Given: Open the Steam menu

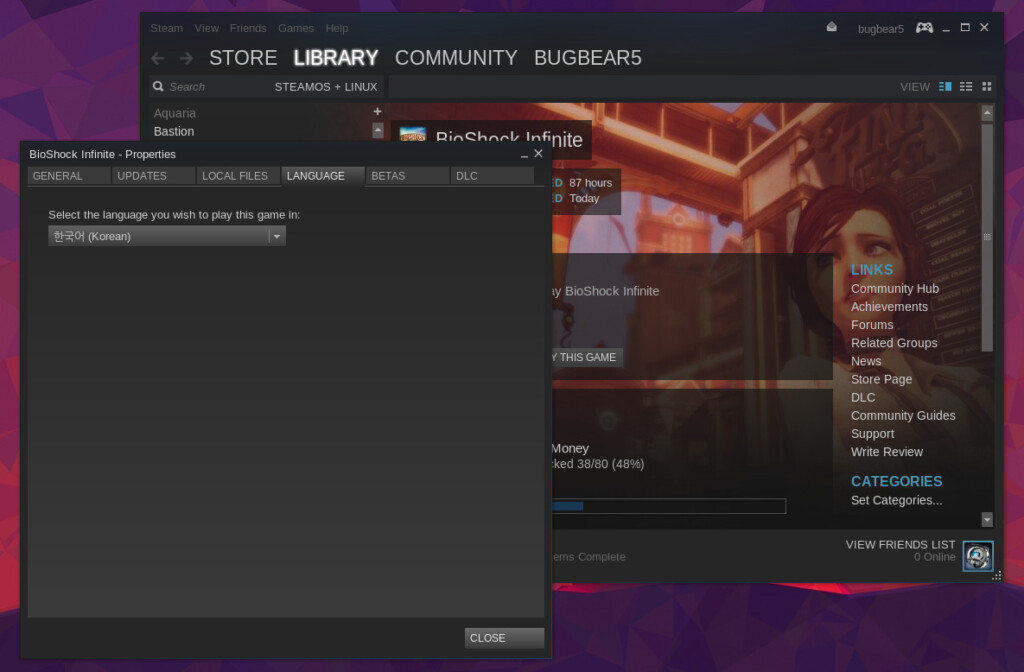Looking at the screenshot, I should [x=167, y=28].
